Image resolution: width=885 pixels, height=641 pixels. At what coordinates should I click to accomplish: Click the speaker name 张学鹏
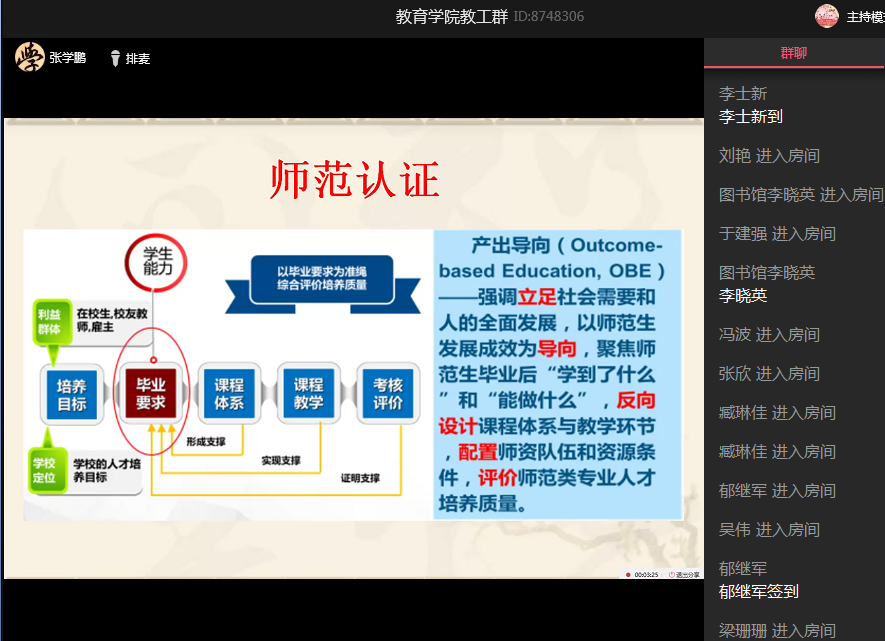point(67,59)
